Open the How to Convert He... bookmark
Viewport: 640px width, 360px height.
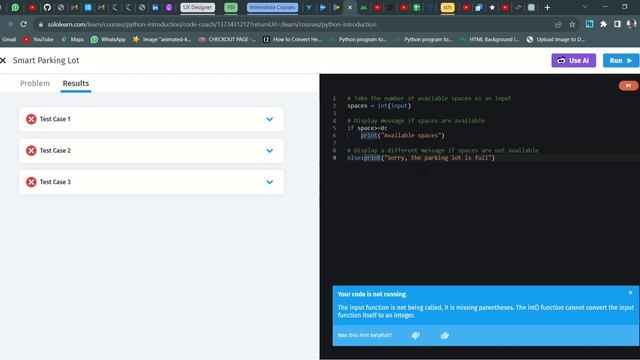pos(293,39)
